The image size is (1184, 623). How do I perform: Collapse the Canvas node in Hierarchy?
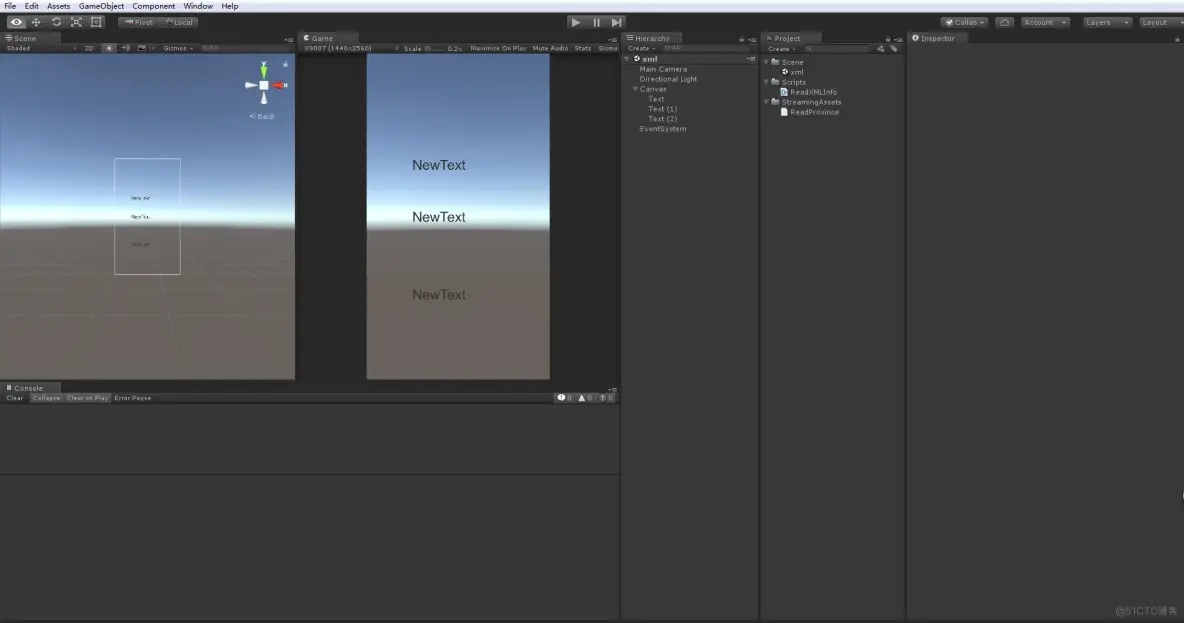[635, 89]
